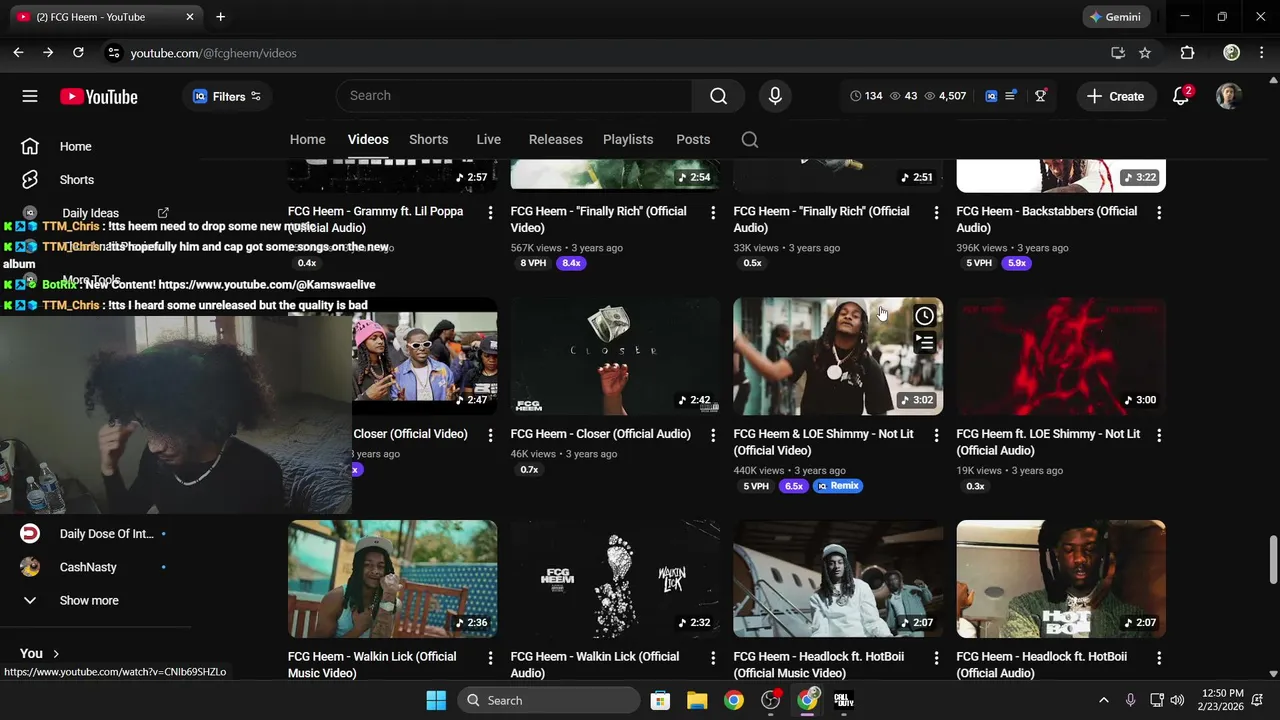Open the Posts tab

coord(693,140)
